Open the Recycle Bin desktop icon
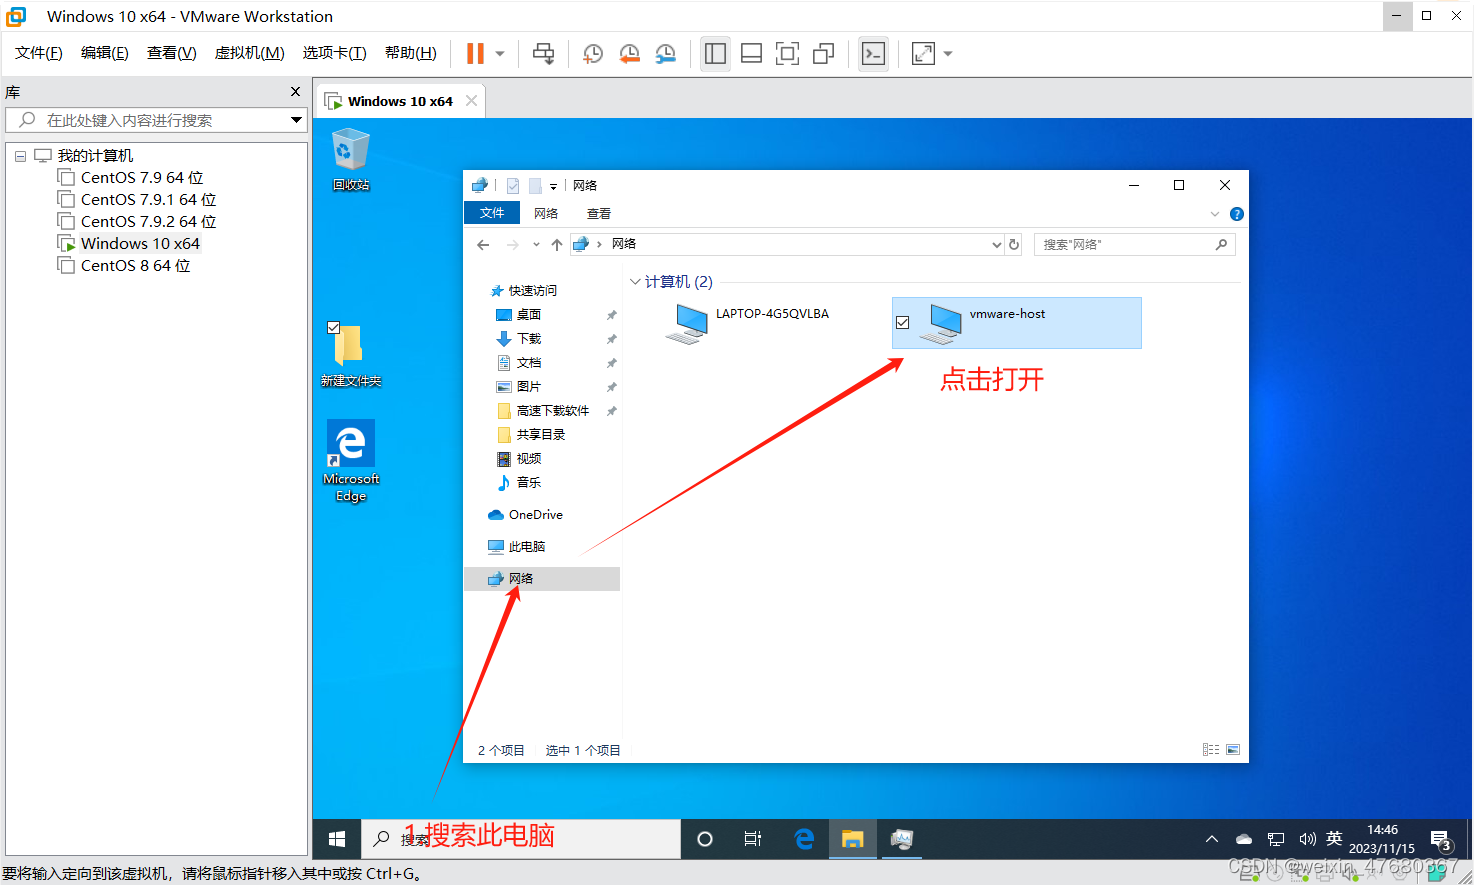 point(351,160)
